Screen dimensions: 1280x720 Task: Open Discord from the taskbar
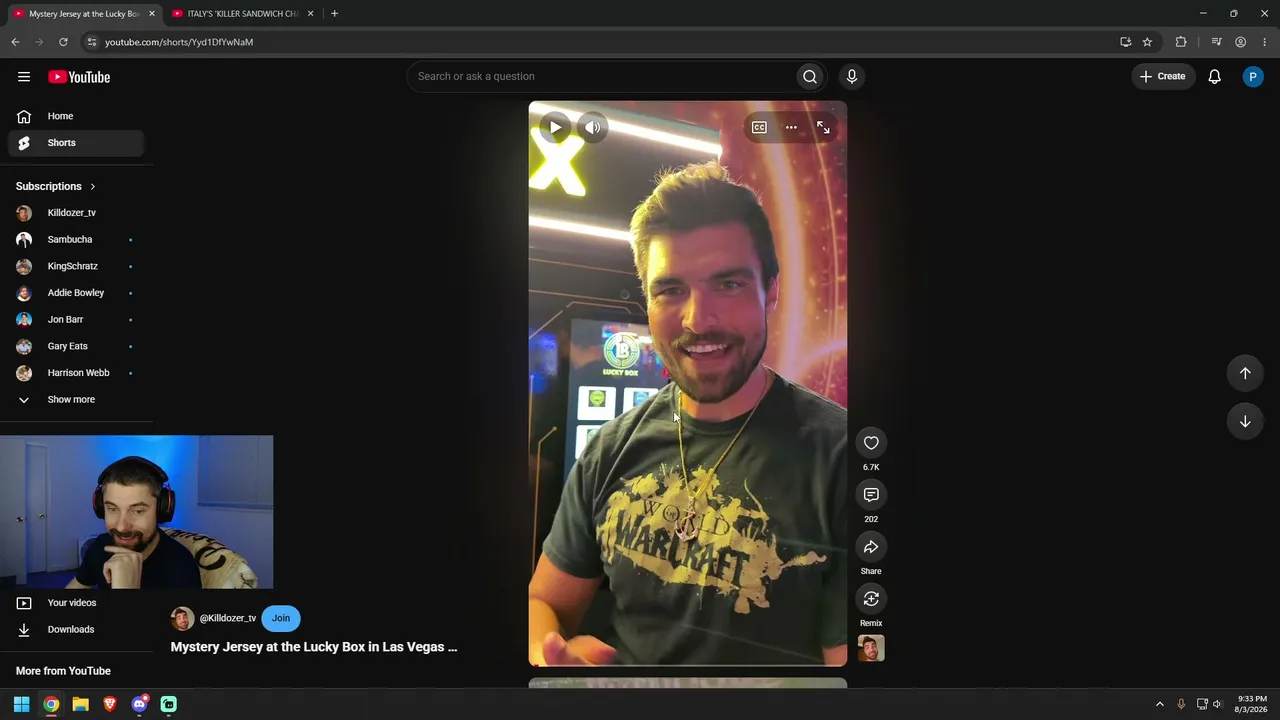click(x=139, y=704)
